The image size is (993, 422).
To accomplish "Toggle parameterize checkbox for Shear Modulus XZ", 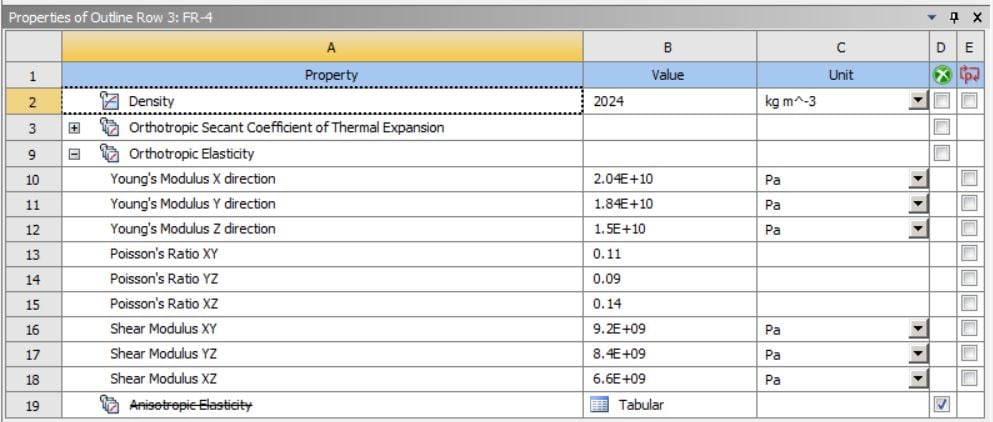I will tap(968, 378).
